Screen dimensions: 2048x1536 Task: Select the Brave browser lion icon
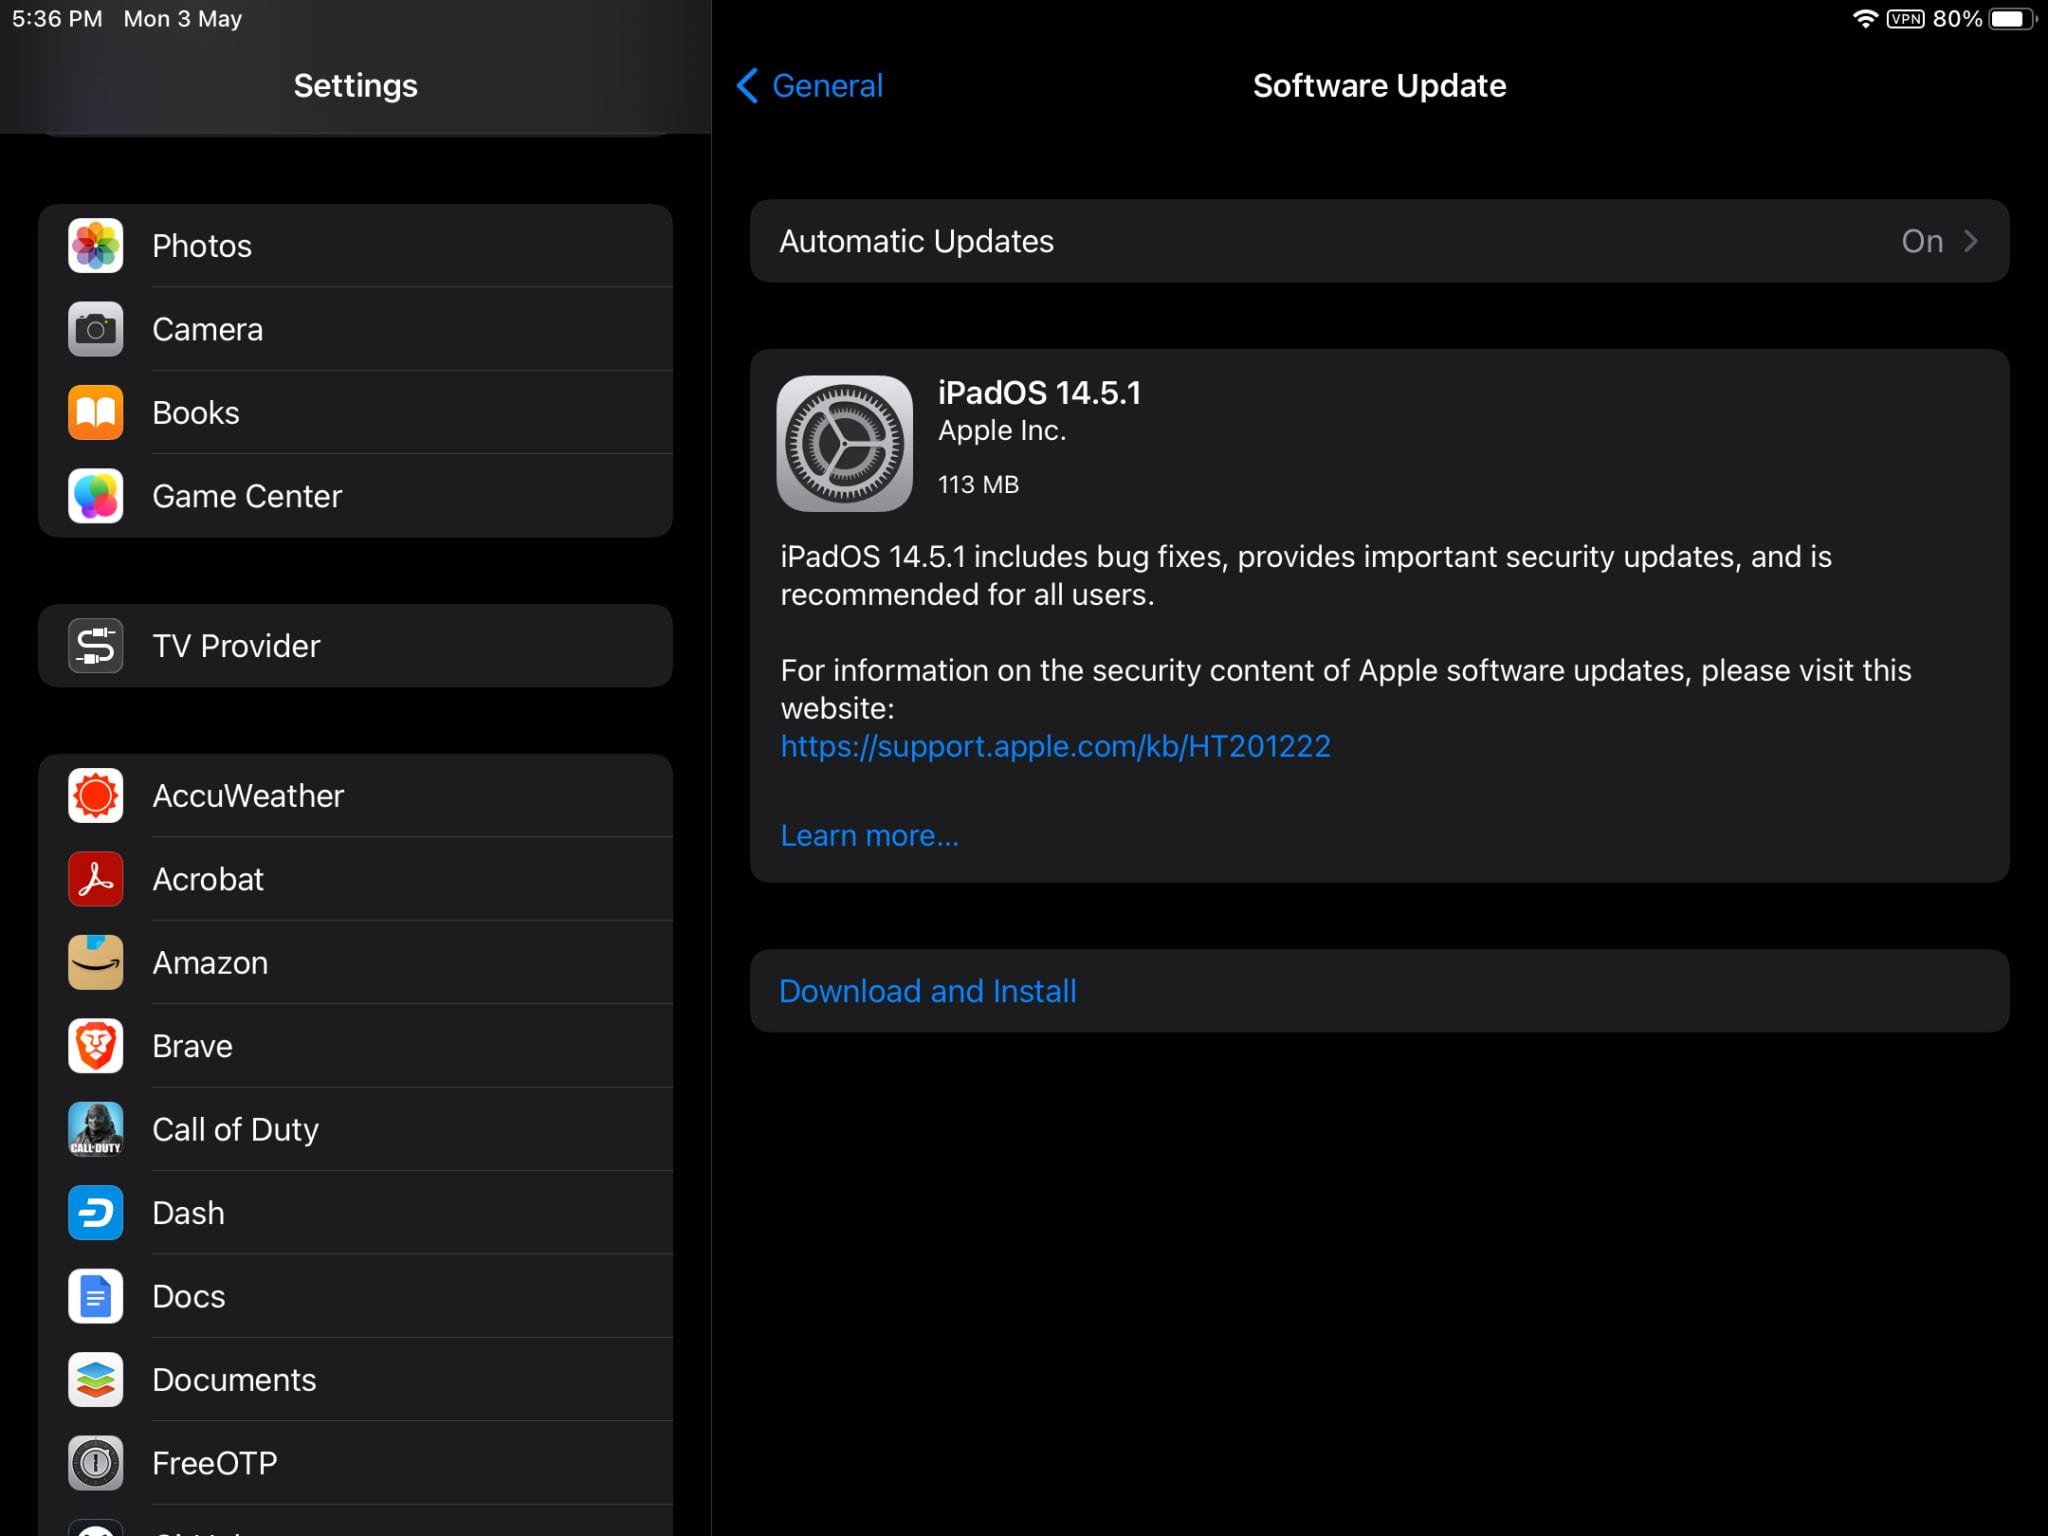click(x=95, y=1045)
